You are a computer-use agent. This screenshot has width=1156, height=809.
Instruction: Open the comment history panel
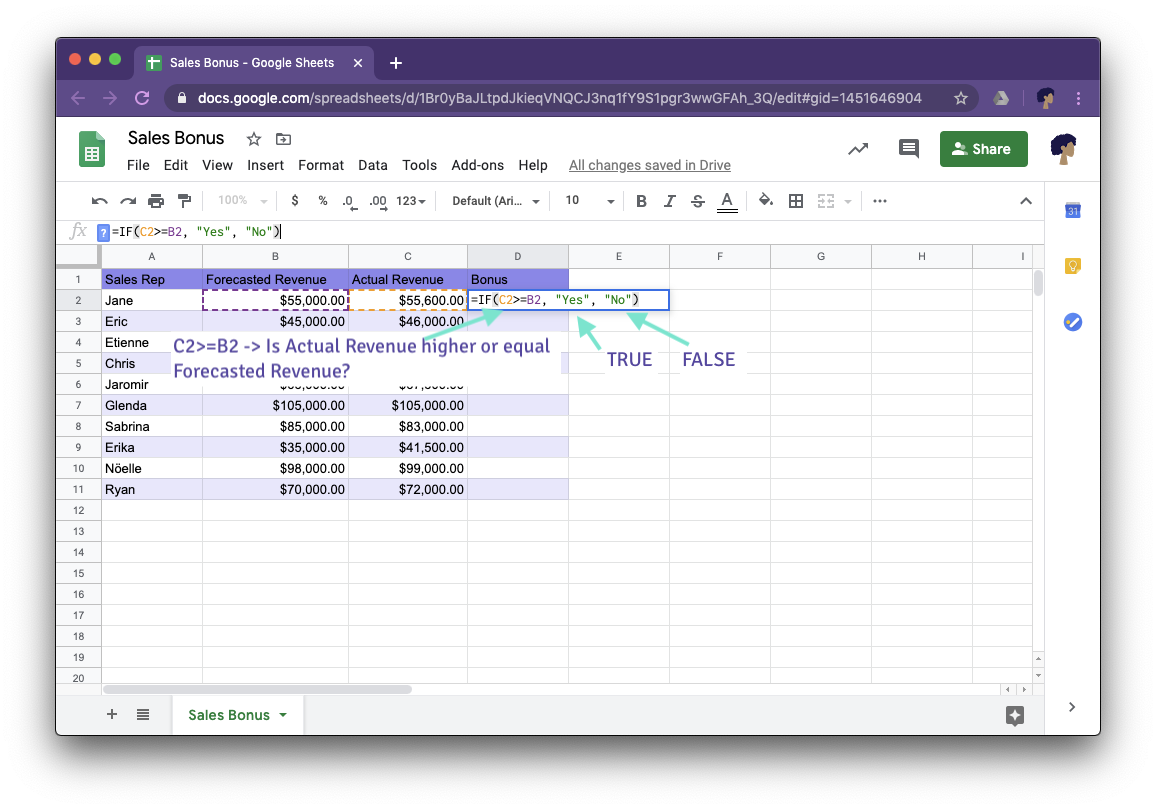tap(908, 148)
